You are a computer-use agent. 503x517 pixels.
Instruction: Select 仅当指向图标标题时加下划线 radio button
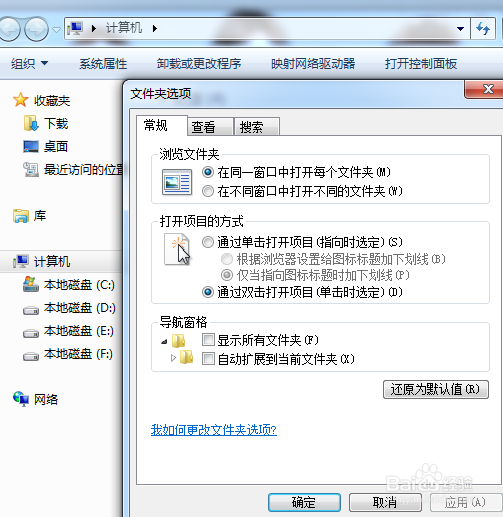pyautogui.click(x=227, y=275)
